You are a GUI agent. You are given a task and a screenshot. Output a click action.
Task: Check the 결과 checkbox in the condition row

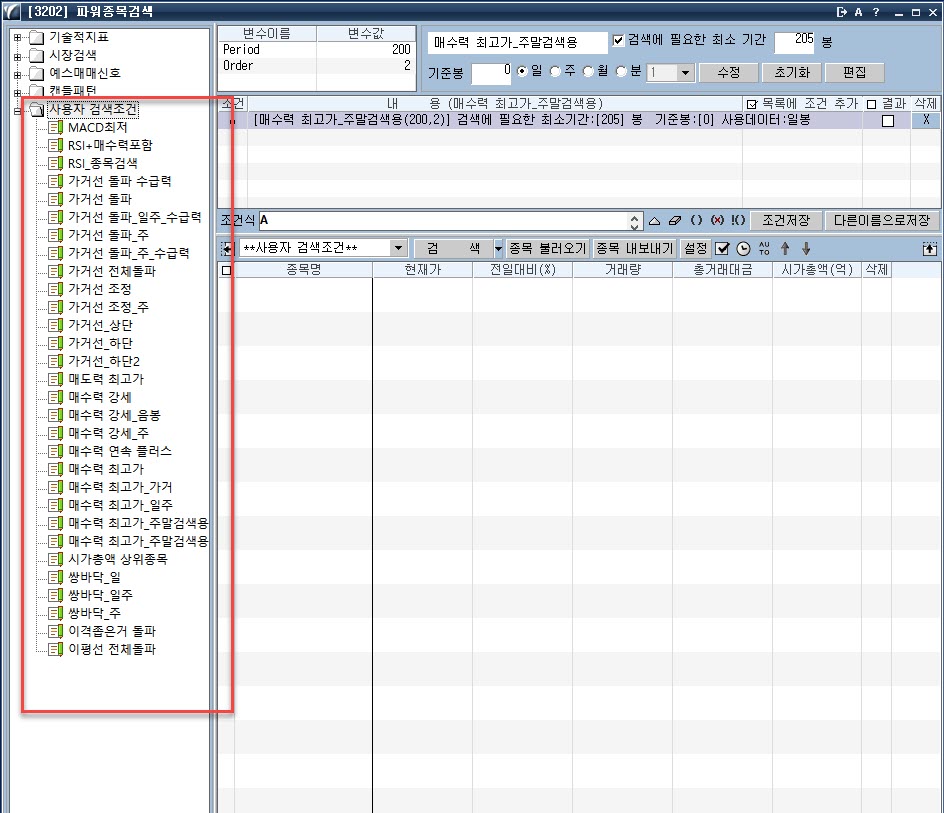click(x=888, y=120)
